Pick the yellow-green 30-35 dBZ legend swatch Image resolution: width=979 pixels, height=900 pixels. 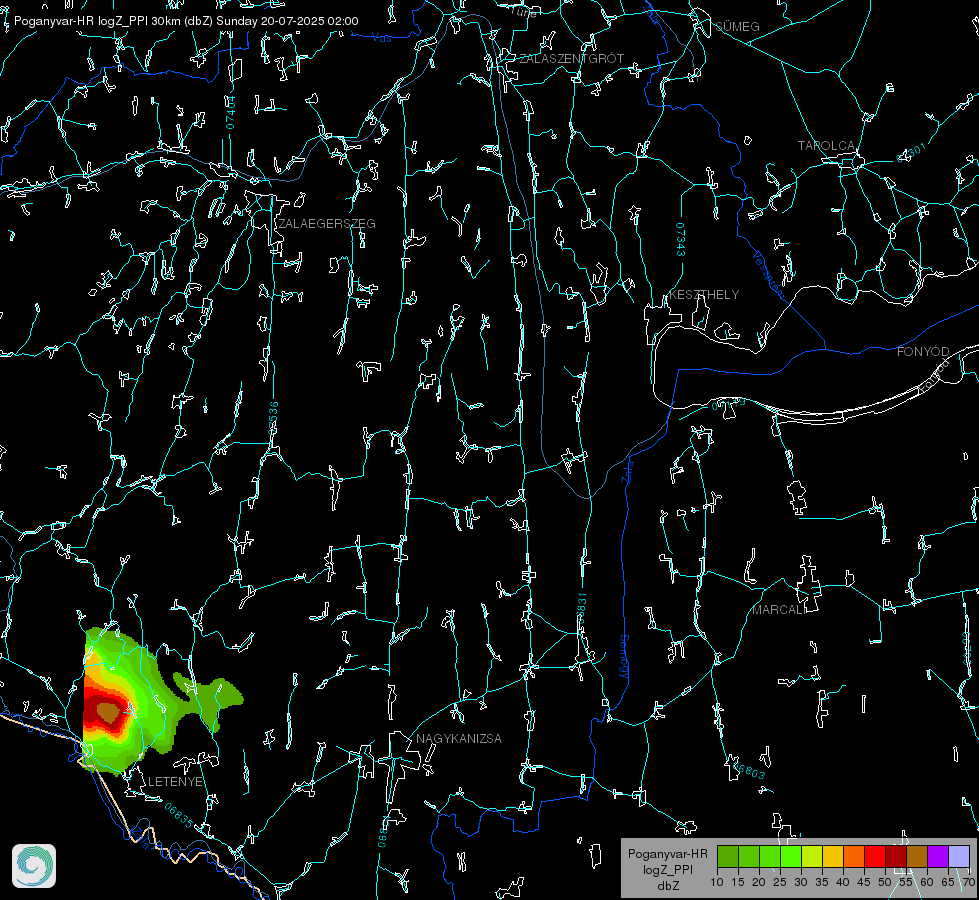point(812,856)
